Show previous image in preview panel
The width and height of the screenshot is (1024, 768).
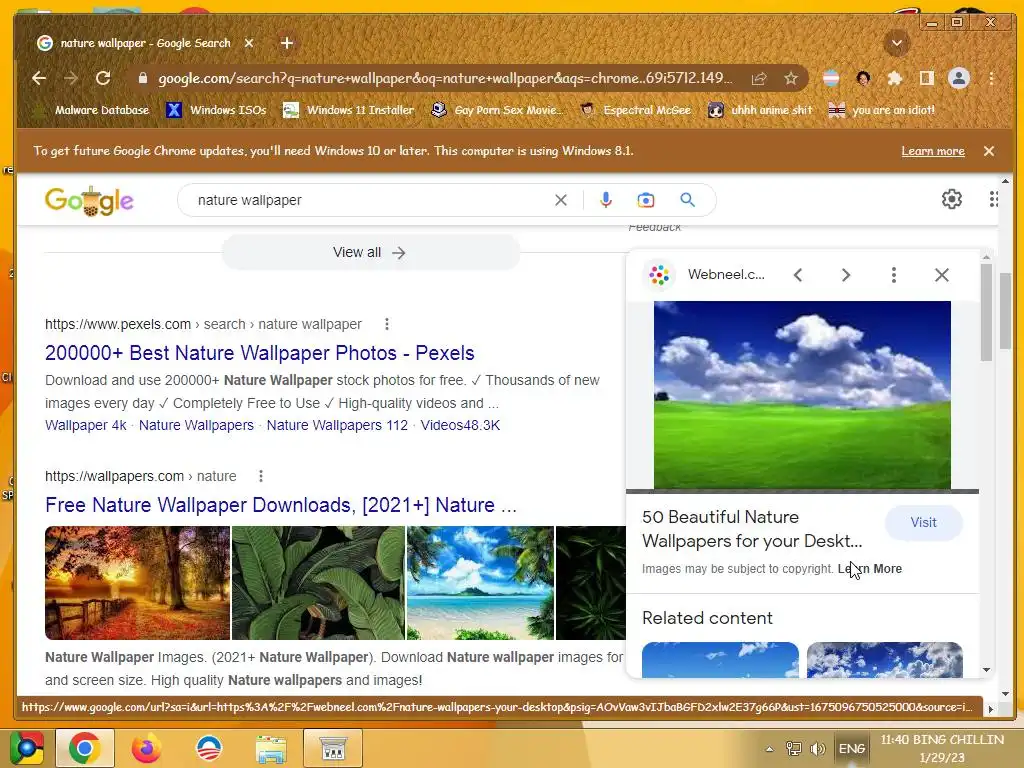[798, 275]
